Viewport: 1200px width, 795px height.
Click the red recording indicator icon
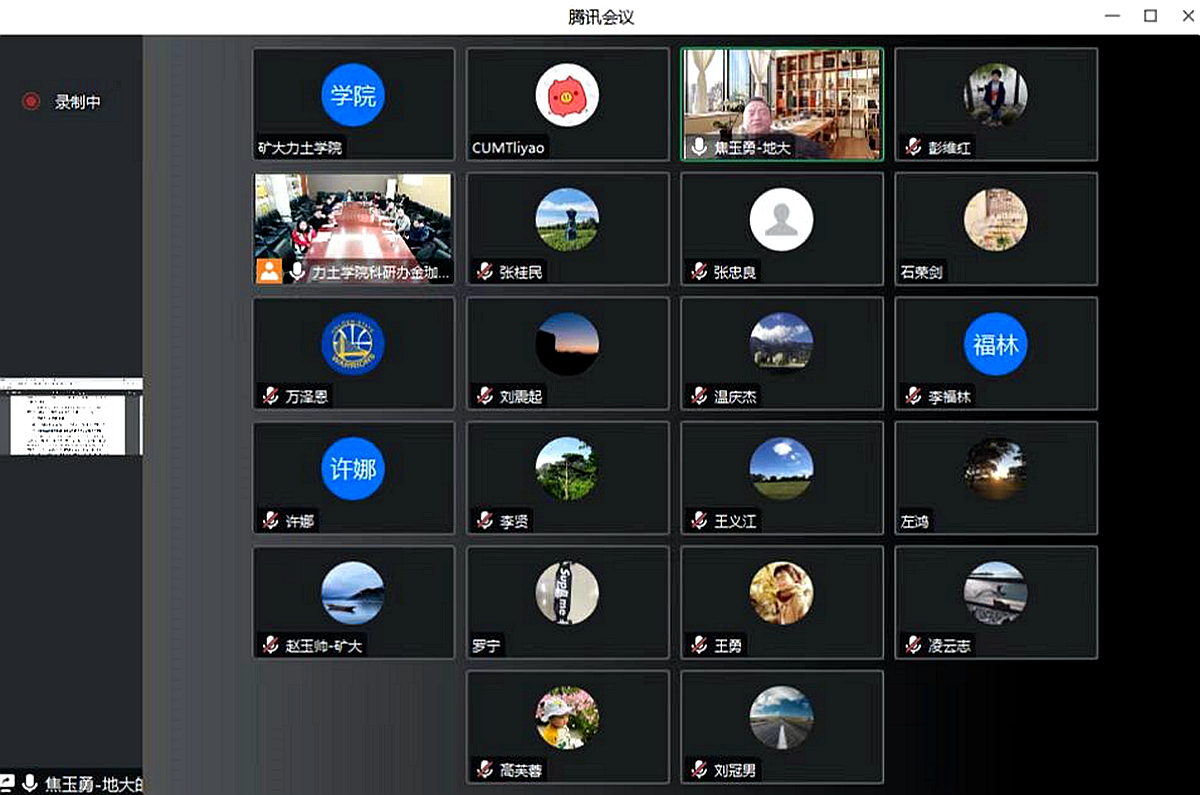click(31, 101)
